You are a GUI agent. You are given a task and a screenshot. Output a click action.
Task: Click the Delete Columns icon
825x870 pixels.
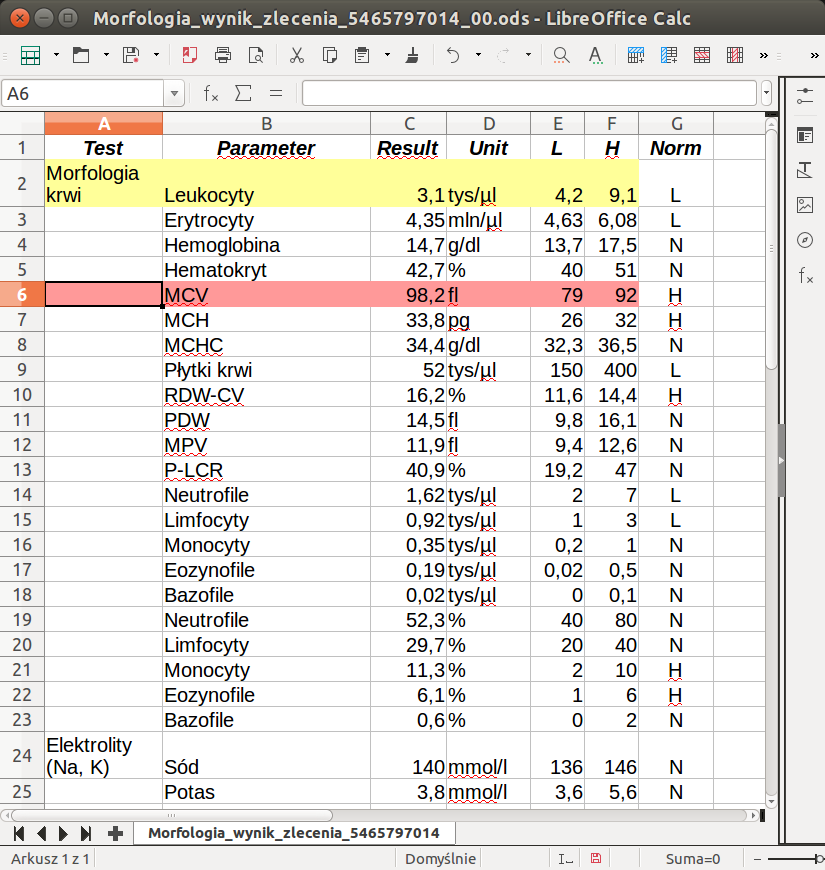pyautogui.click(x=735, y=55)
